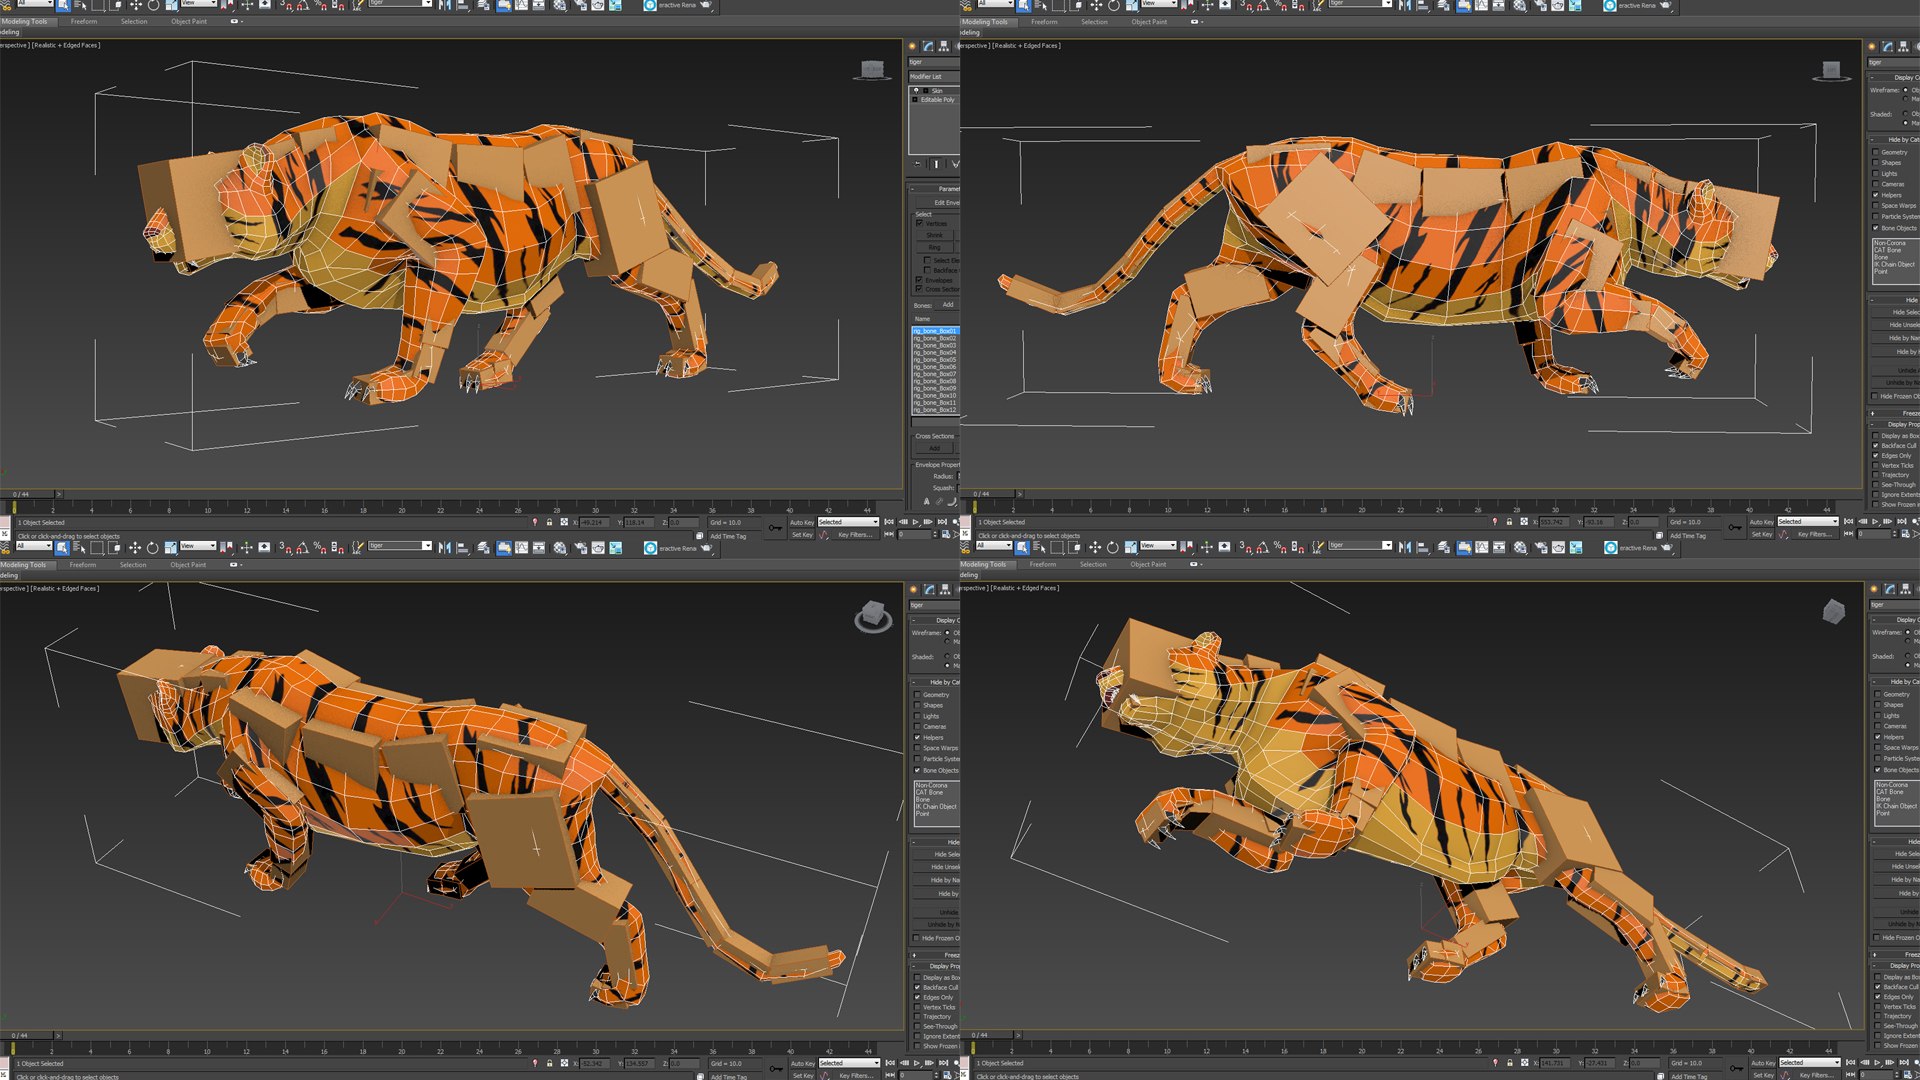Toggle the Helpers checkbox in top-right Hide by Category

(1875, 195)
